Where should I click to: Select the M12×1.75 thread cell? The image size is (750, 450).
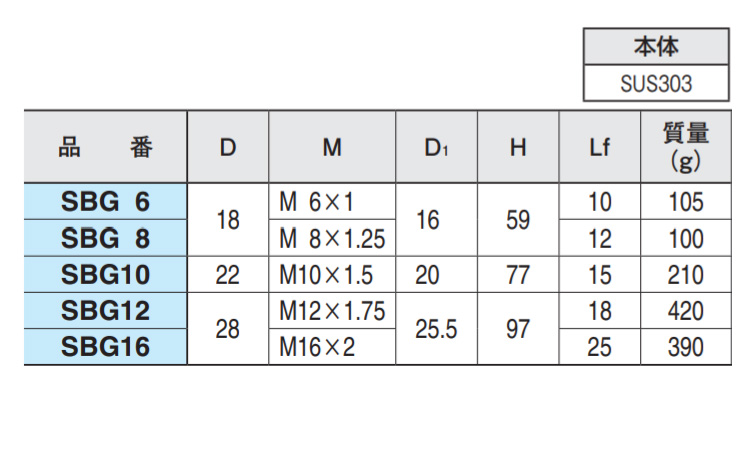[x=332, y=311]
